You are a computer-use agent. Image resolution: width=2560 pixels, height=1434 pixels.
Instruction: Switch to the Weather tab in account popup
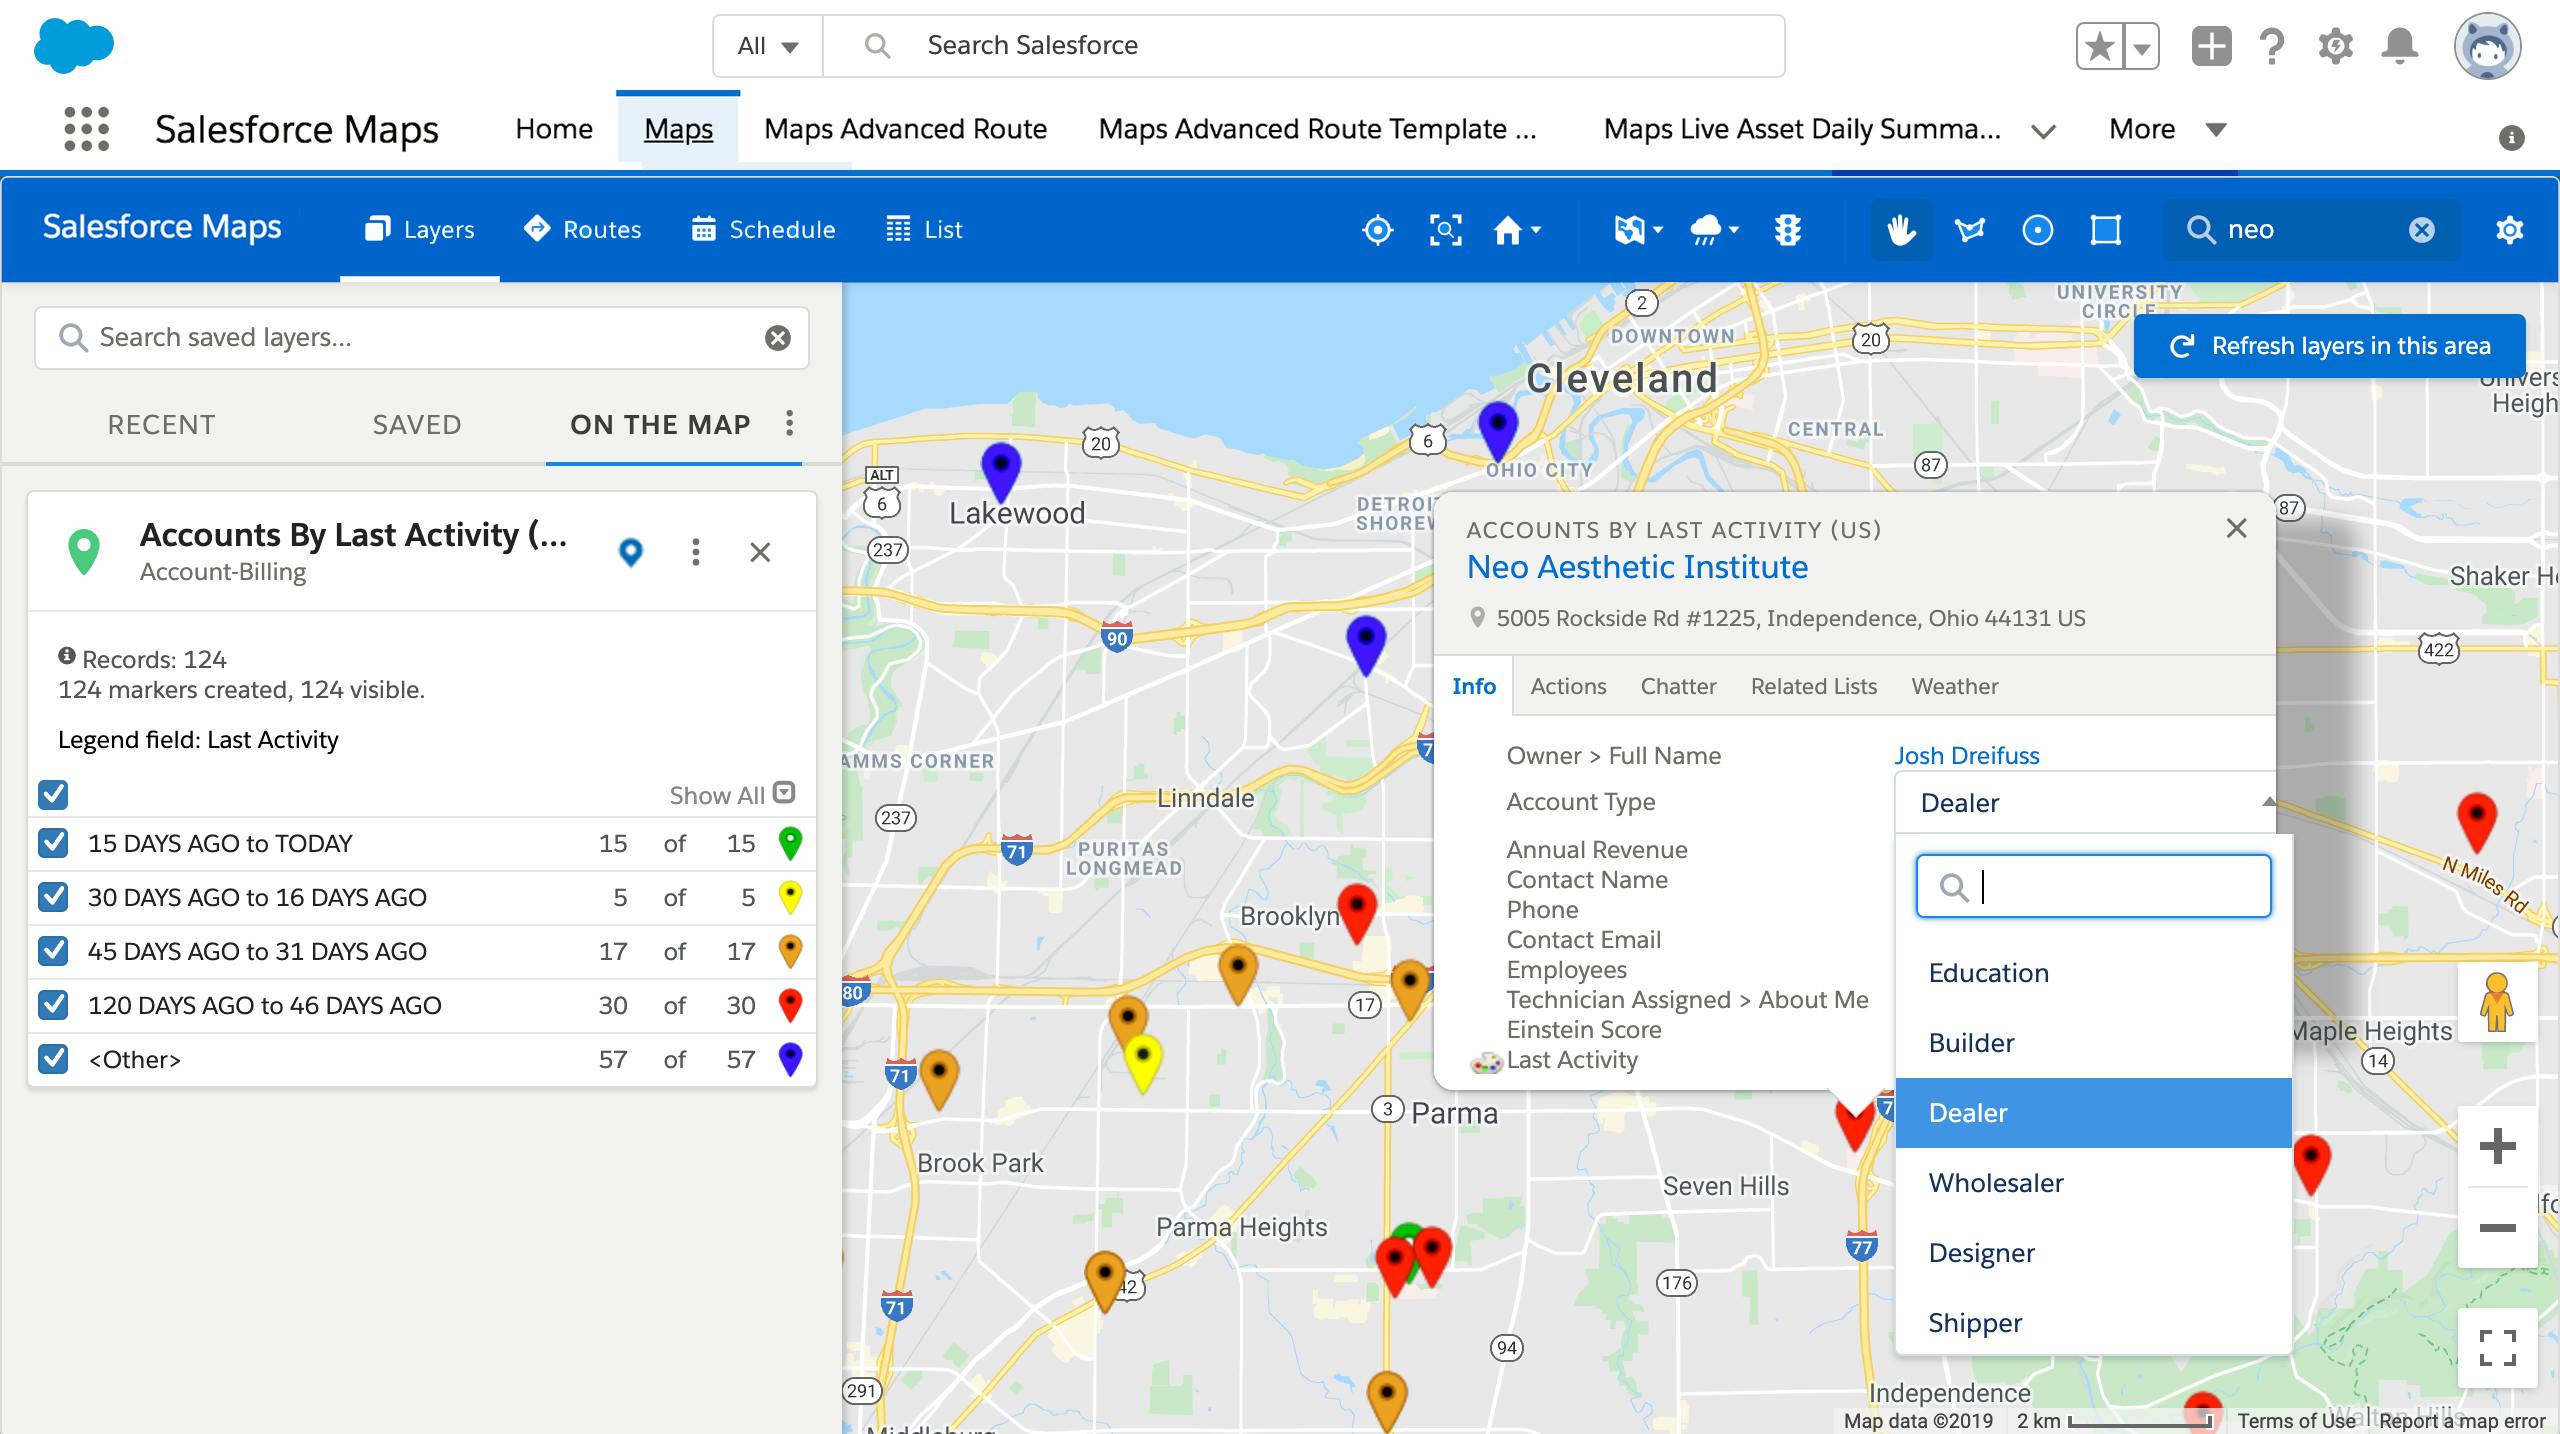tap(1953, 685)
